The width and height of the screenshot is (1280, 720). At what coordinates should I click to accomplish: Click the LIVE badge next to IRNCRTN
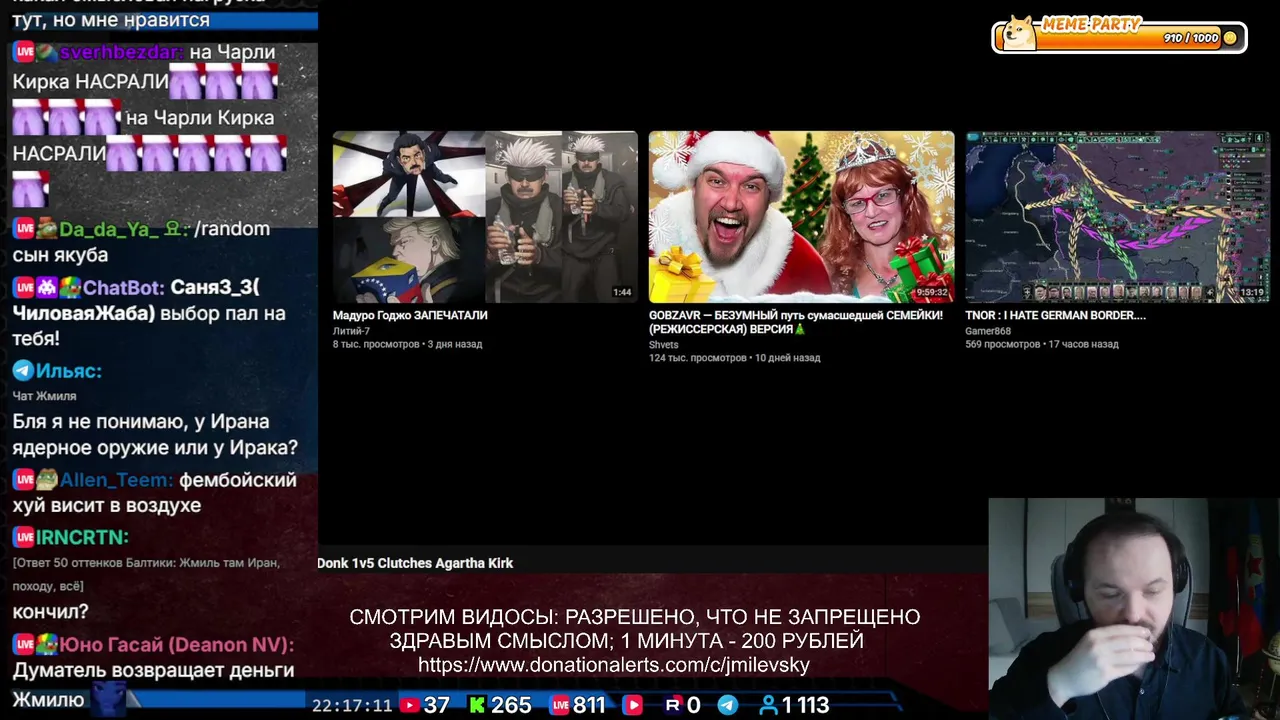24,538
